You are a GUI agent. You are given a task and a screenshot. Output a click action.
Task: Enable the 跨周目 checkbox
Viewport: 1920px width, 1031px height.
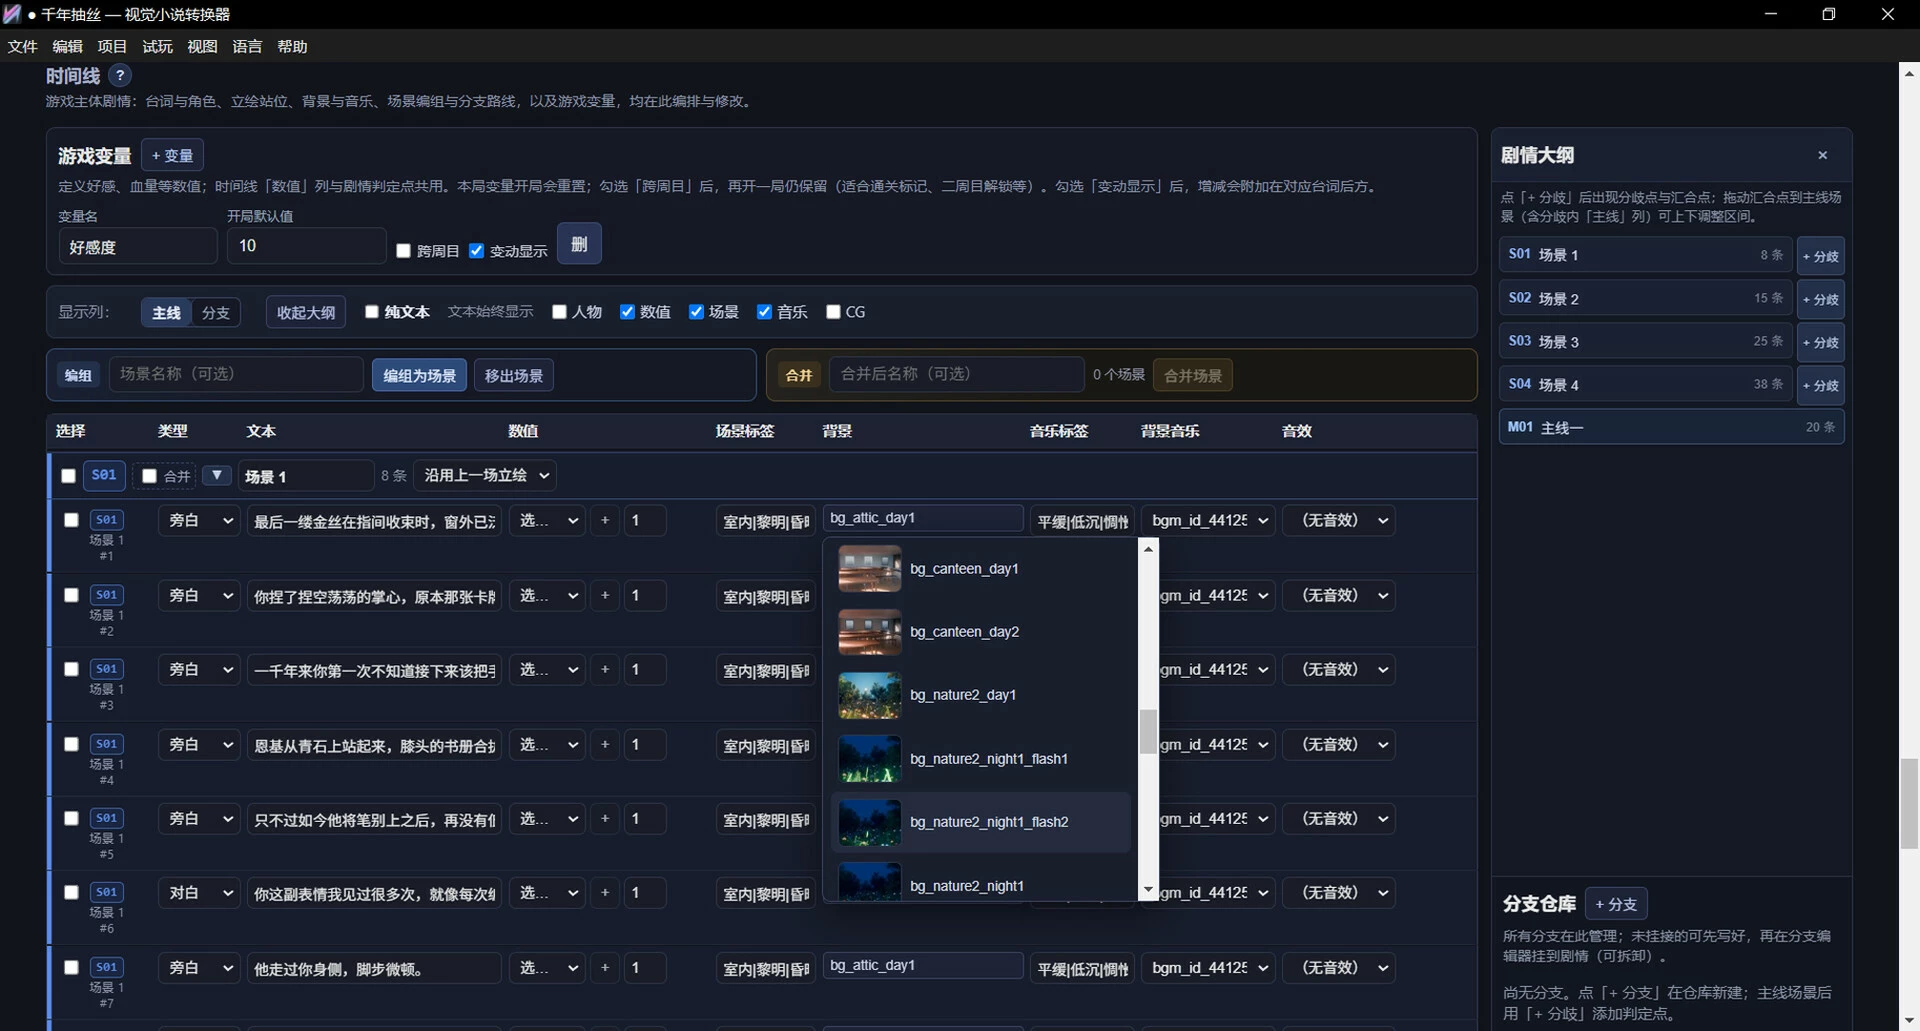(404, 251)
